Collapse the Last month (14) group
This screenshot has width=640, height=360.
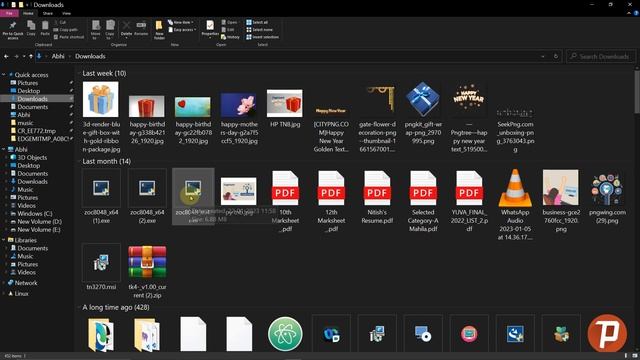pyautogui.click(x=79, y=162)
